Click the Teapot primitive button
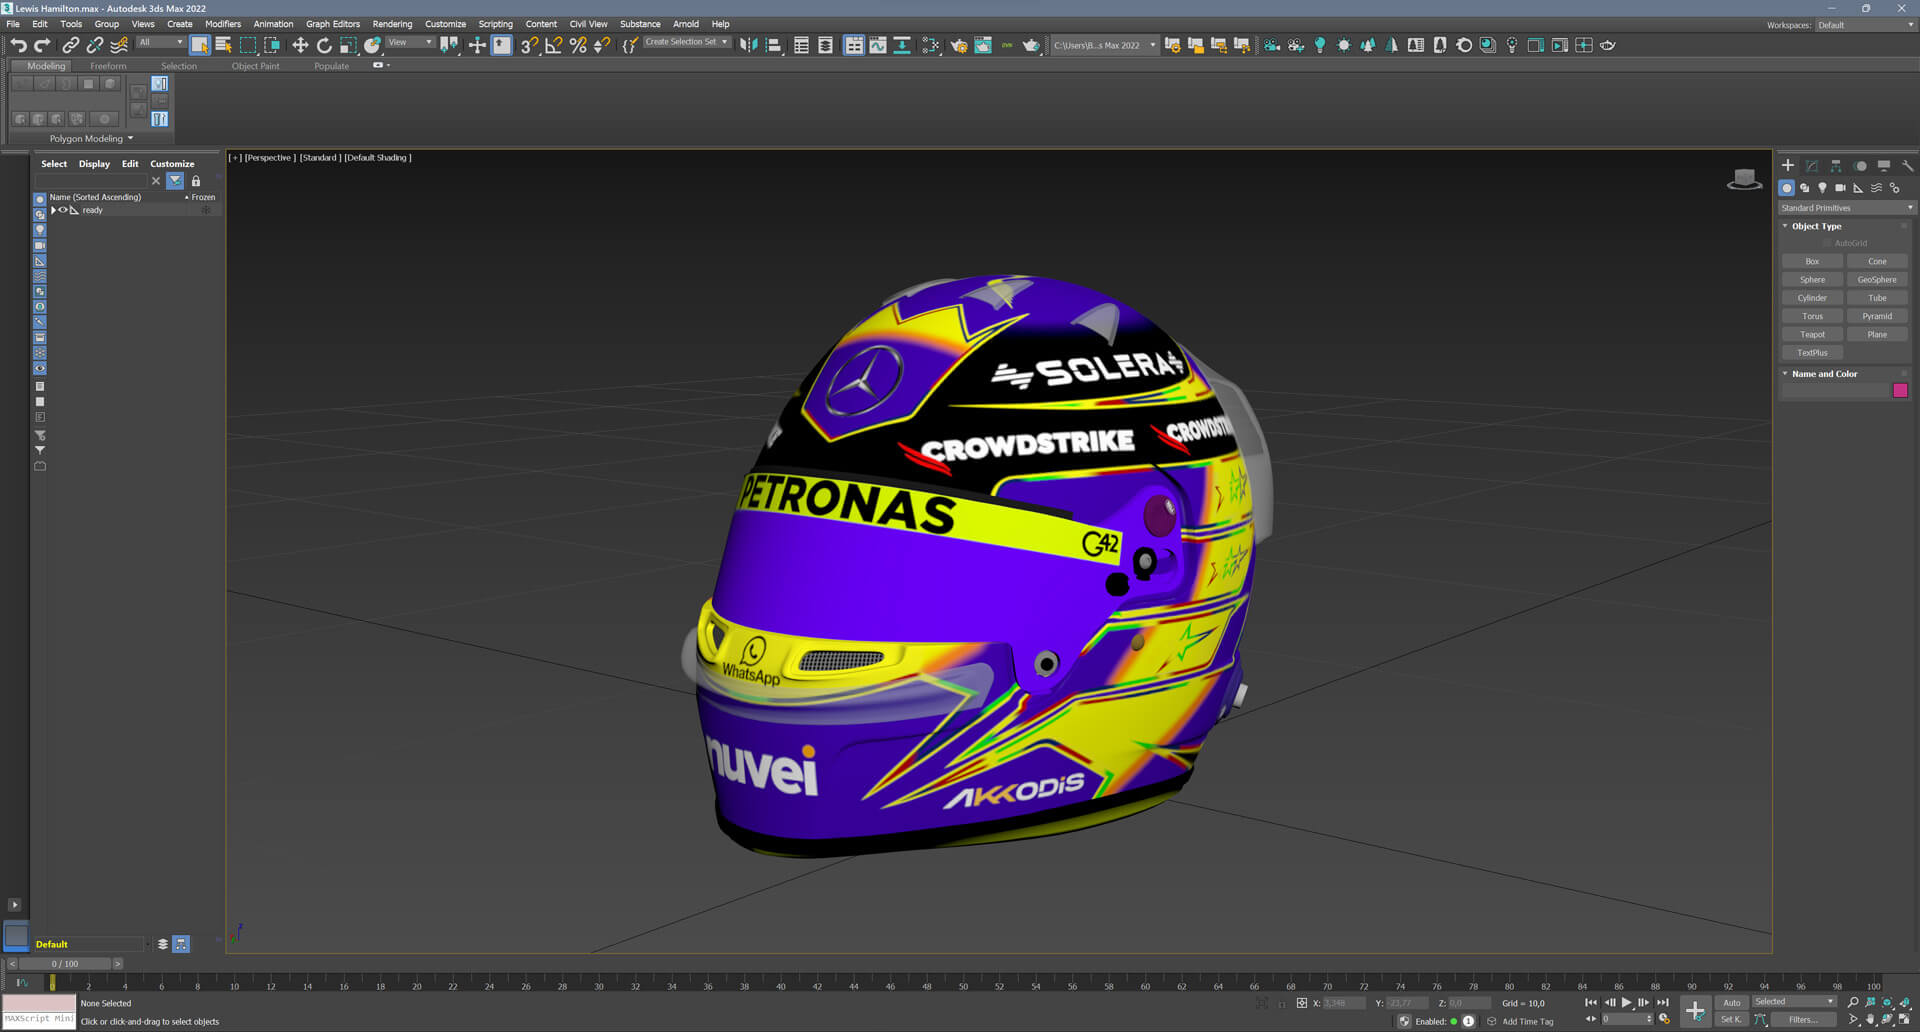The image size is (1920, 1032). point(1812,334)
